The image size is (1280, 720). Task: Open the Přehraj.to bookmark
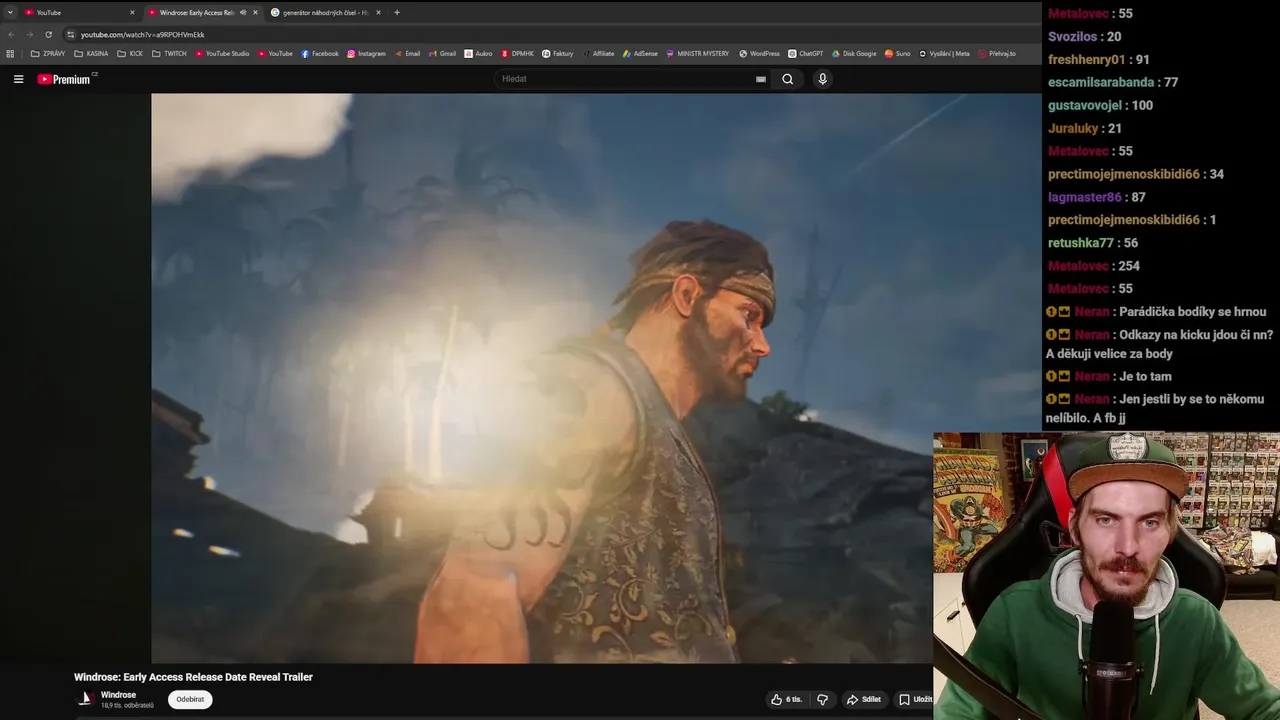point(997,53)
